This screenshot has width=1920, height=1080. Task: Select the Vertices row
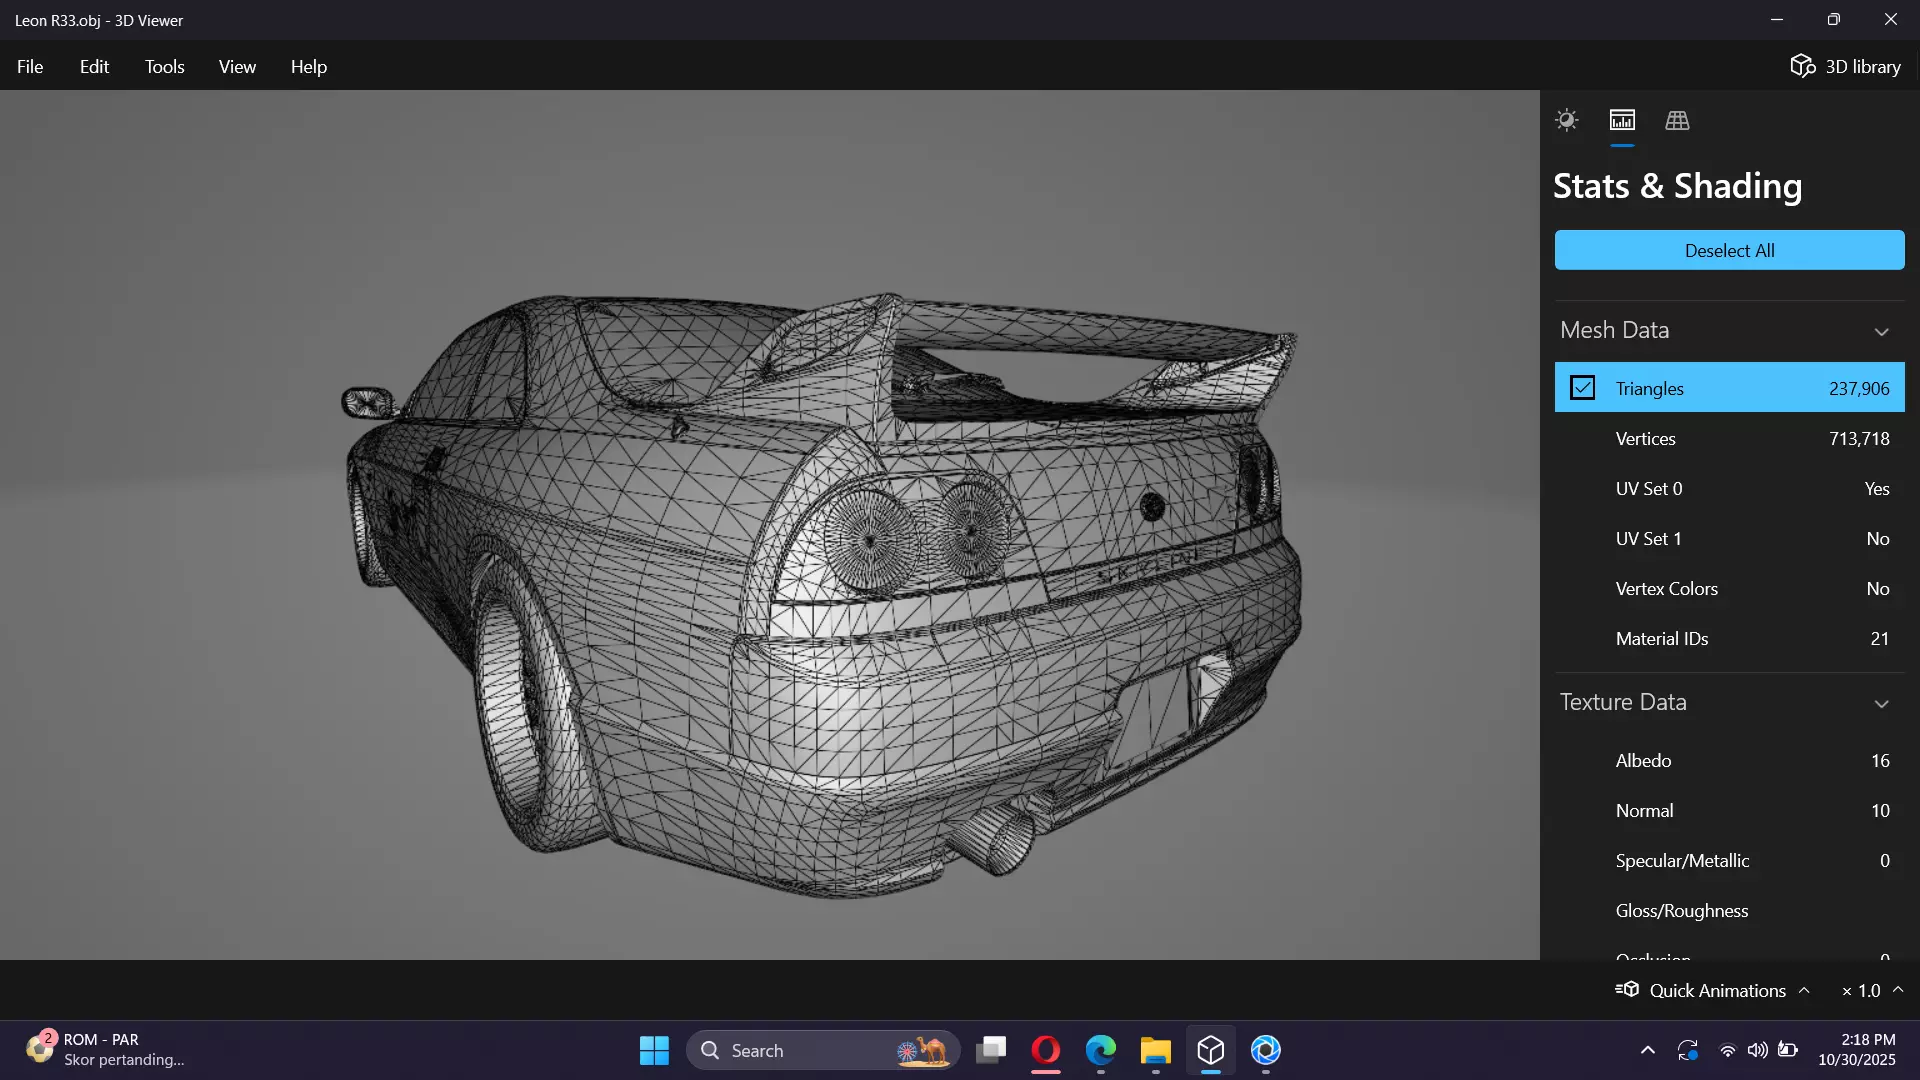1729,438
